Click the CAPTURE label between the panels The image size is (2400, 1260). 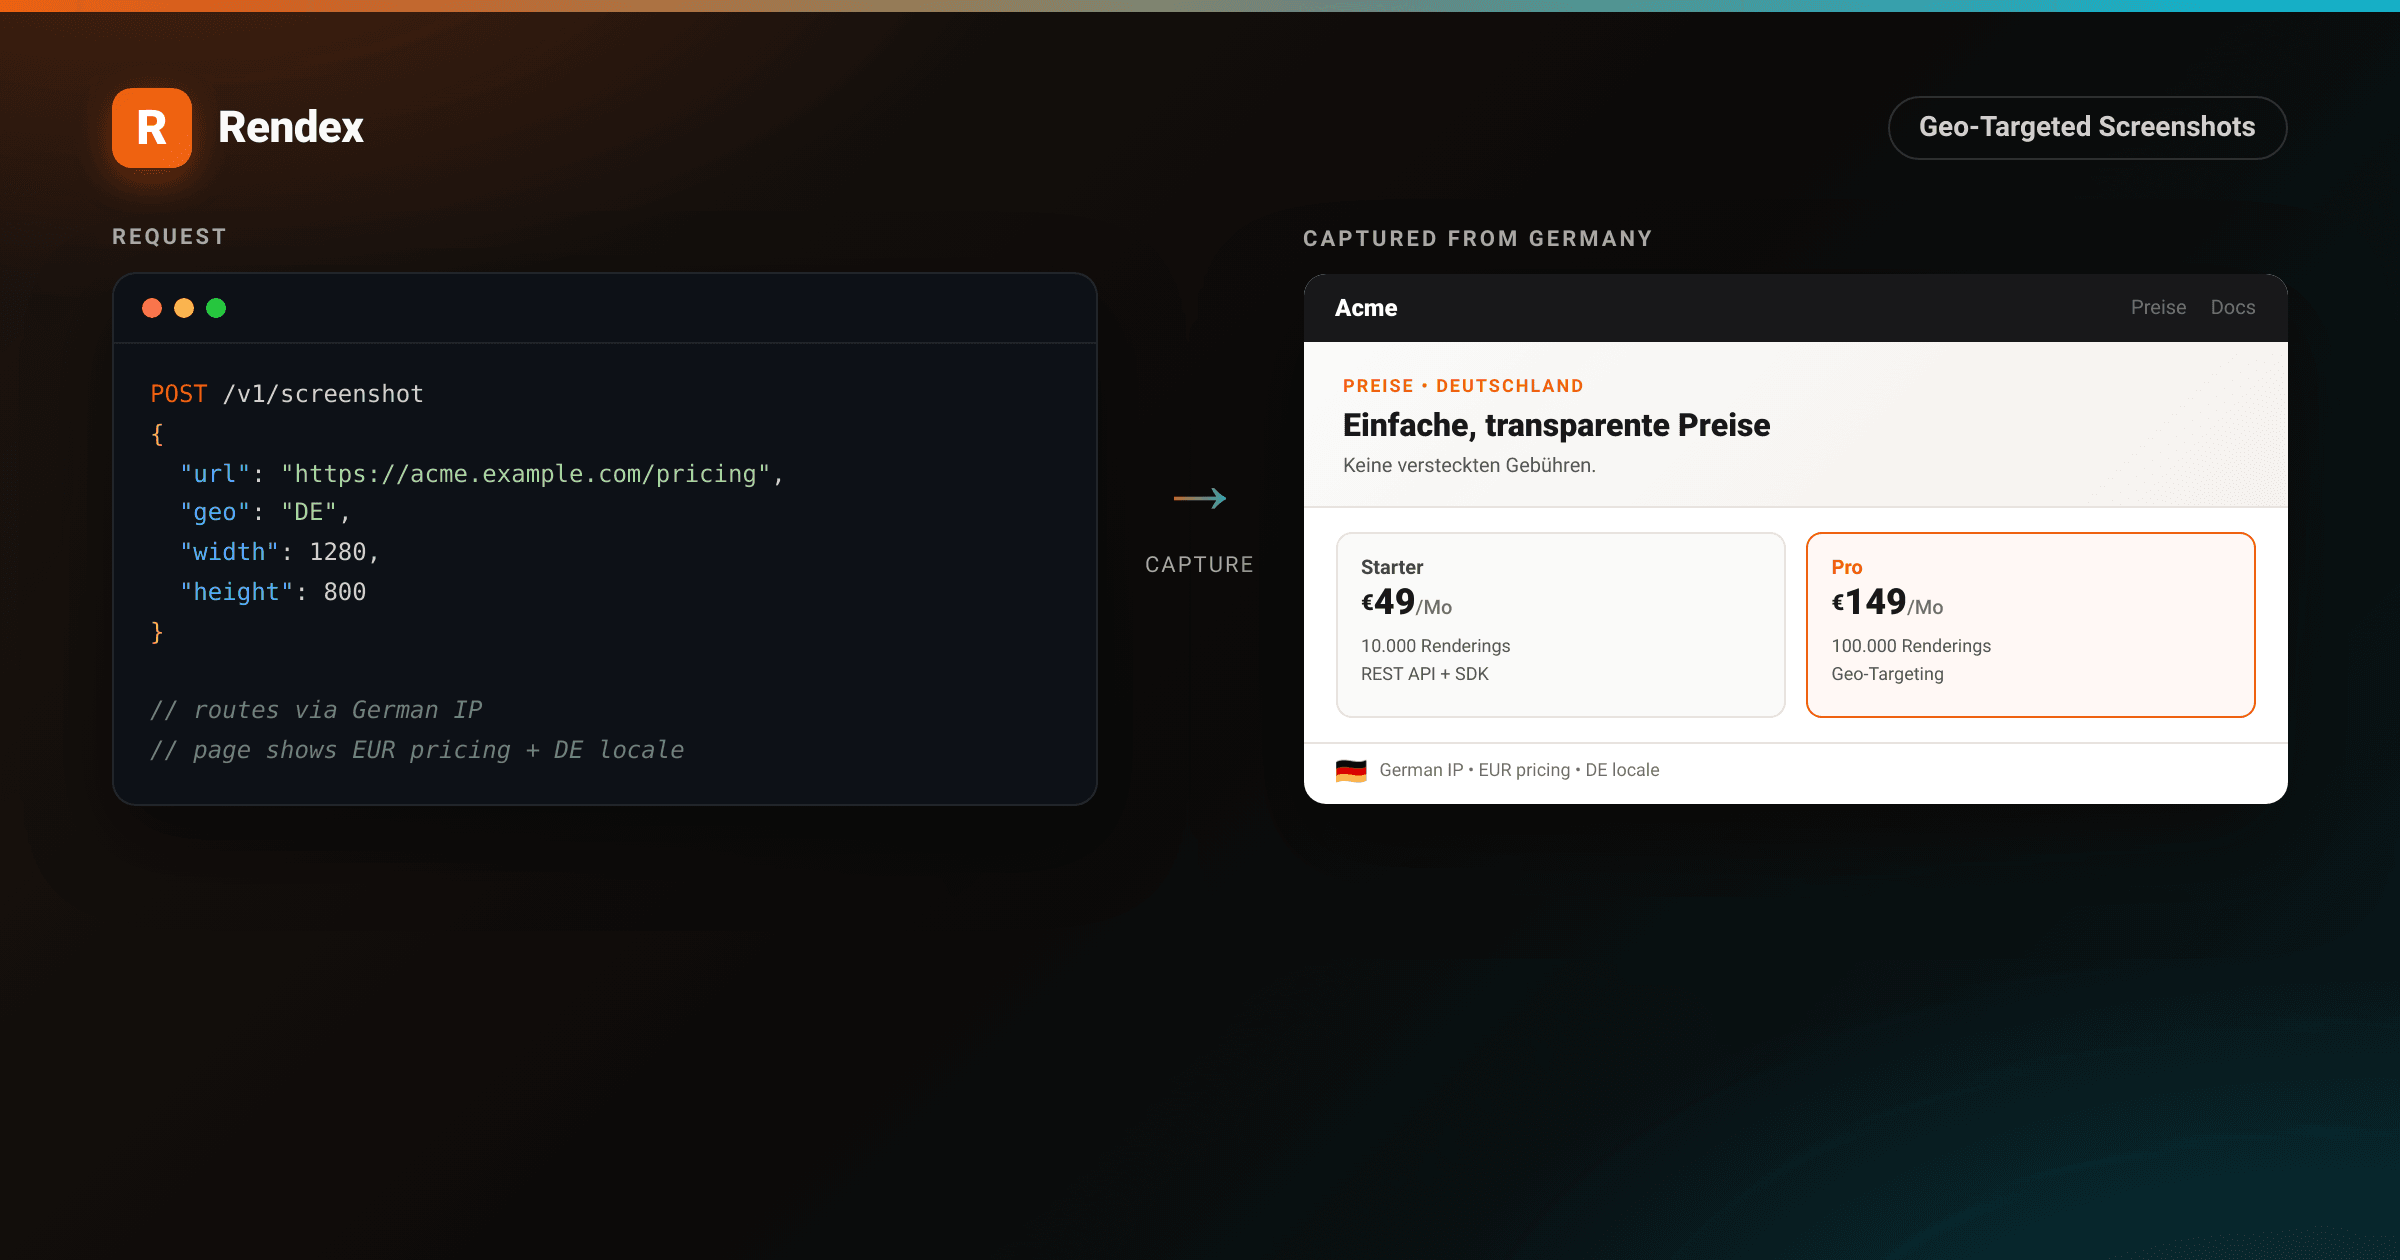click(x=1199, y=565)
